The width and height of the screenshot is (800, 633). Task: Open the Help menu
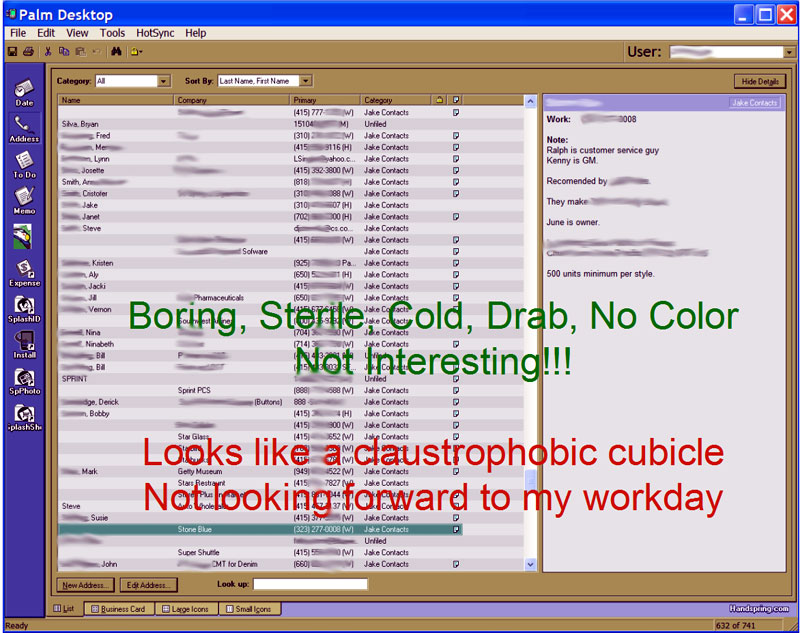(x=195, y=33)
